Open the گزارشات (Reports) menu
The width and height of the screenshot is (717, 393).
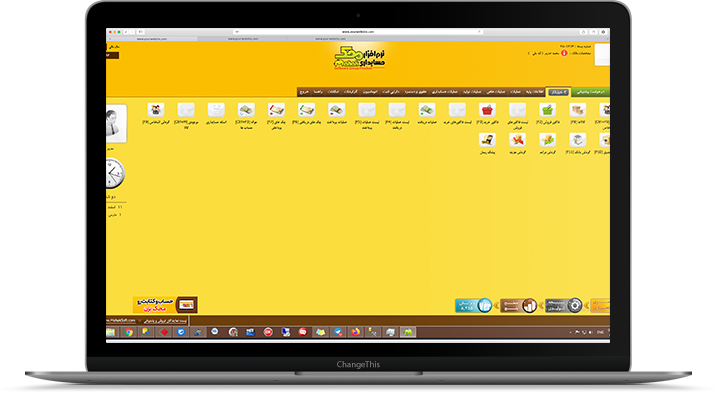(x=351, y=92)
